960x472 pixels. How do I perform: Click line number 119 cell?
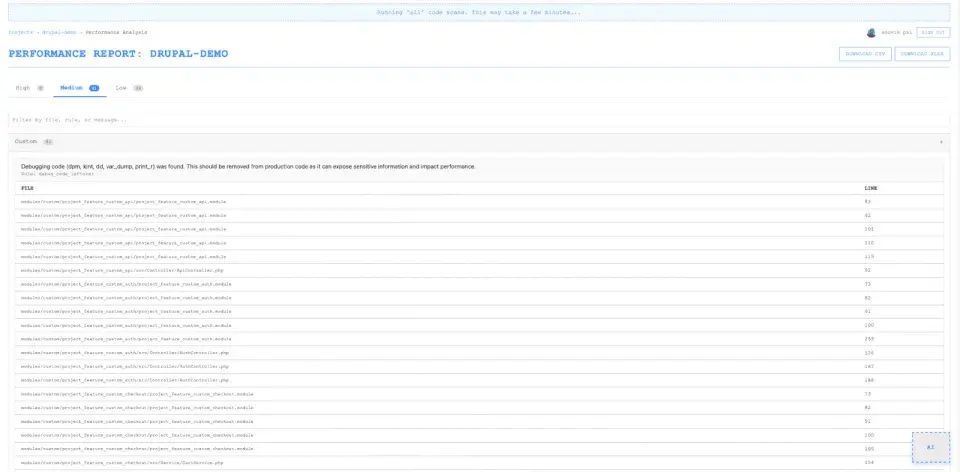point(869,257)
